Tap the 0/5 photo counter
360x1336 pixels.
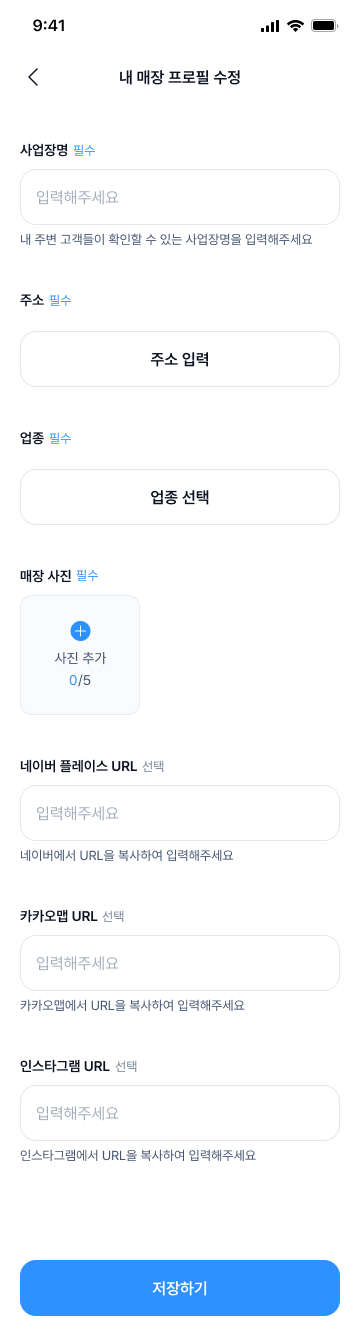pos(80,681)
